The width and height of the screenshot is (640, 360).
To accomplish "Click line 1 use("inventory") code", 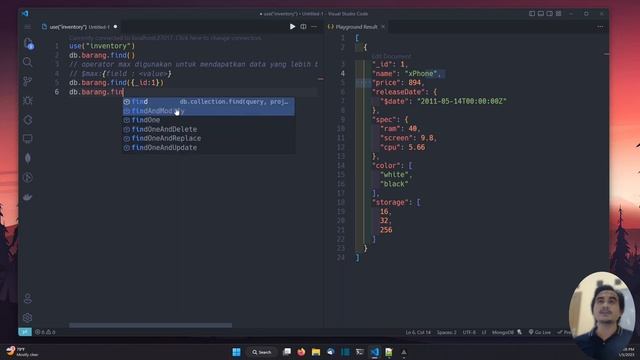I will [x=102, y=46].
